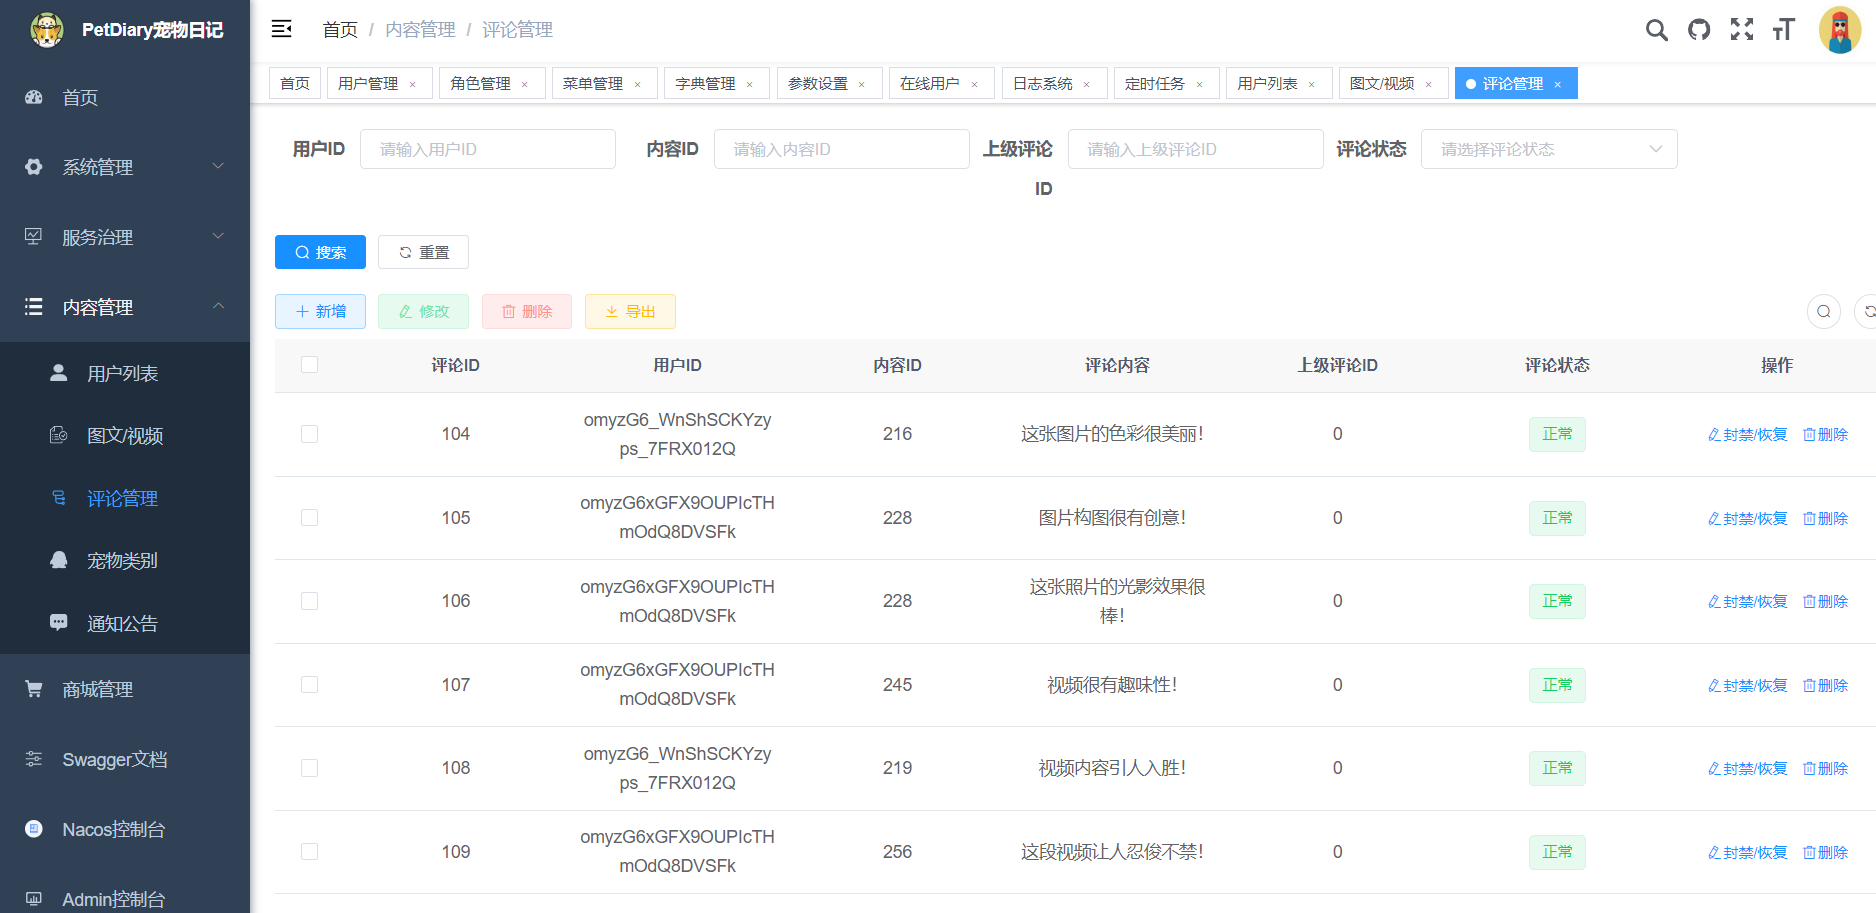Focus the 内容ID input field
The image size is (1876, 913).
(842, 149)
